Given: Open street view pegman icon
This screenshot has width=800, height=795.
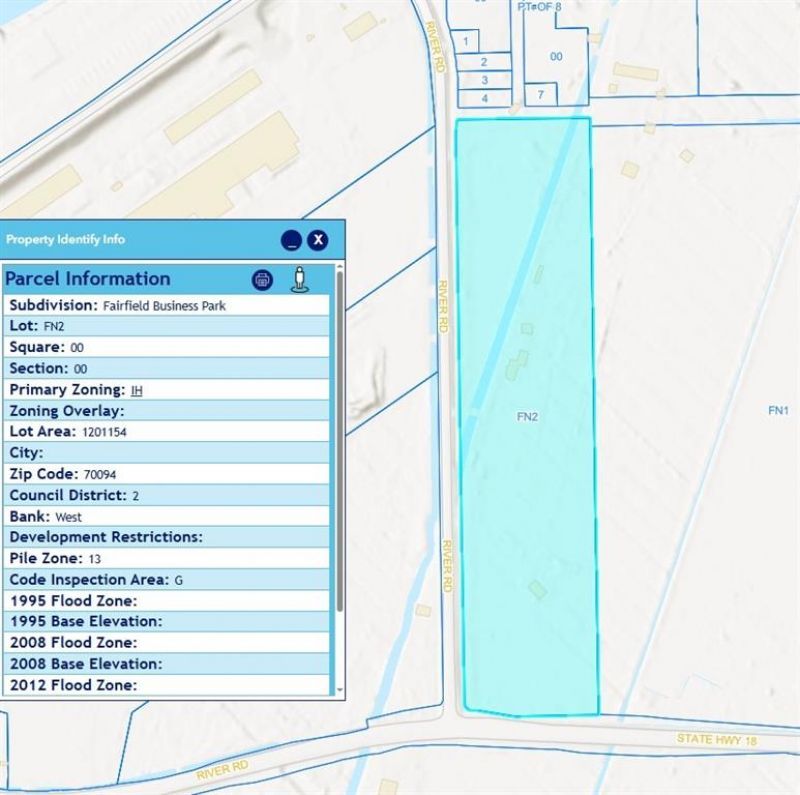Looking at the screenshot, I should click(x=299, y=280).
